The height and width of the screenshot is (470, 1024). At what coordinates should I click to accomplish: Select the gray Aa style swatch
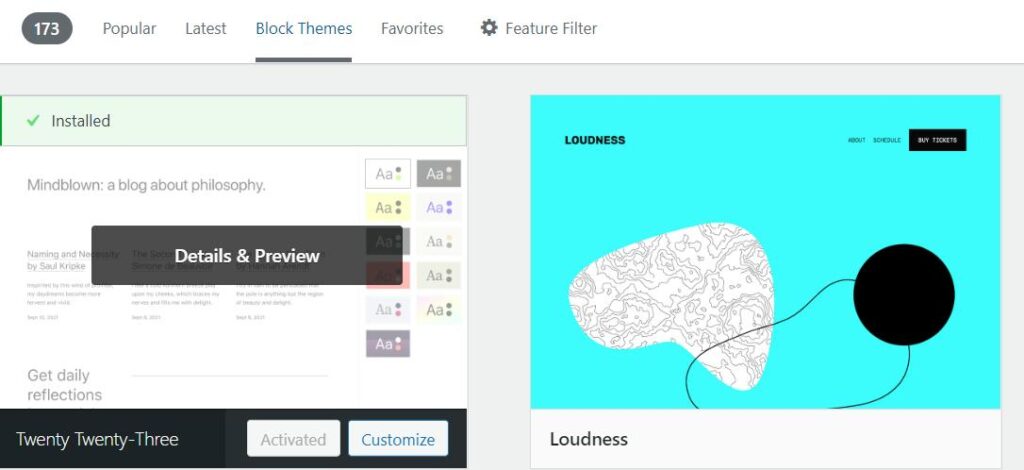(x=438, y=174)
